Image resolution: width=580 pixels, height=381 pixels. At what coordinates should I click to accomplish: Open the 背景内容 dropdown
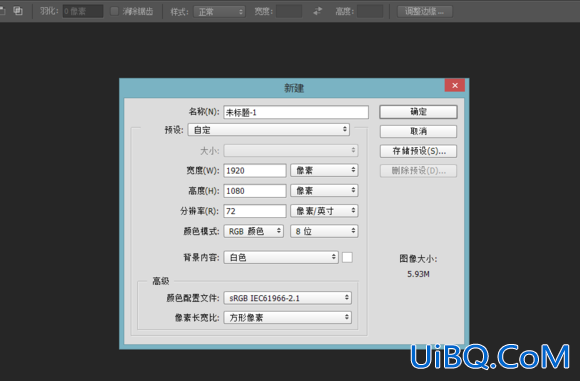[x=281, y=257]
